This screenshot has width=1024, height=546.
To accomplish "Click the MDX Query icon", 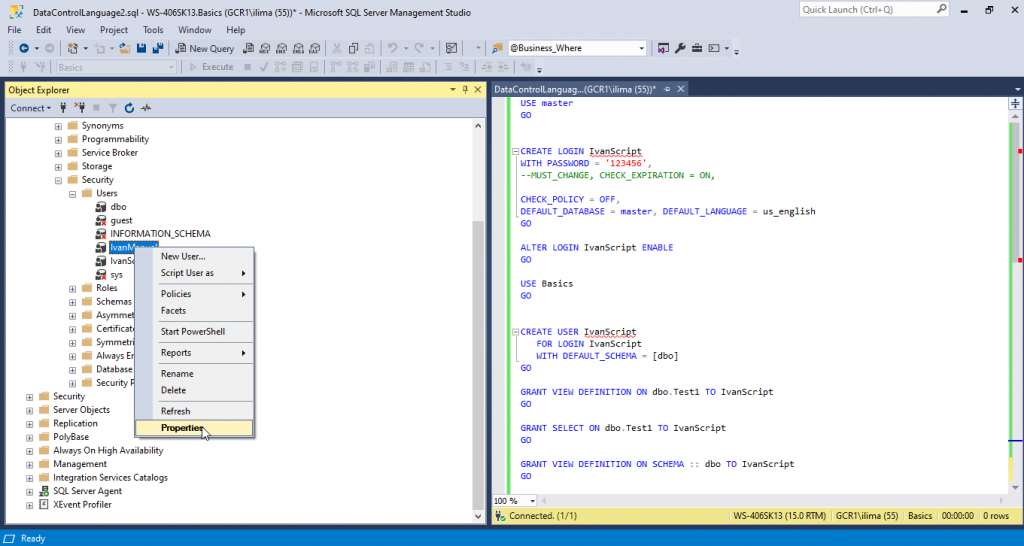I will pyautogui.click(x=264, y=48).
